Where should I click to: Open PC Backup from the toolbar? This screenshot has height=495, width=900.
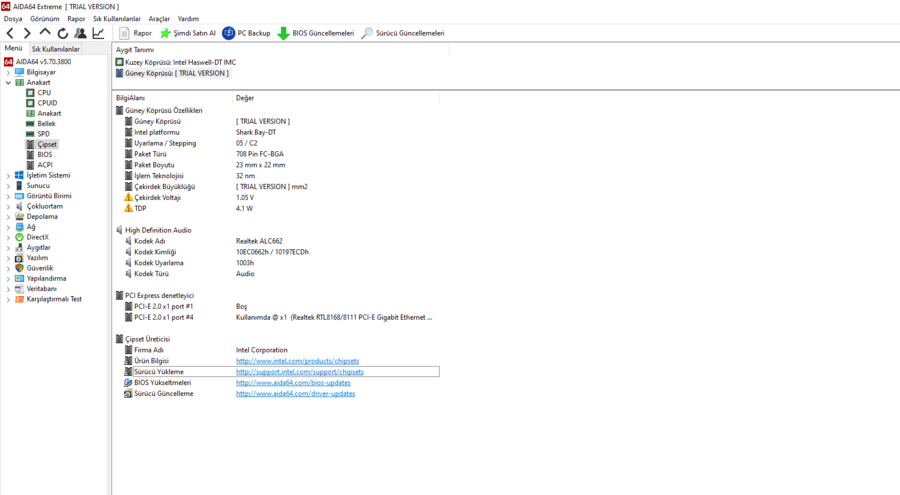click(x=246, y=33)
